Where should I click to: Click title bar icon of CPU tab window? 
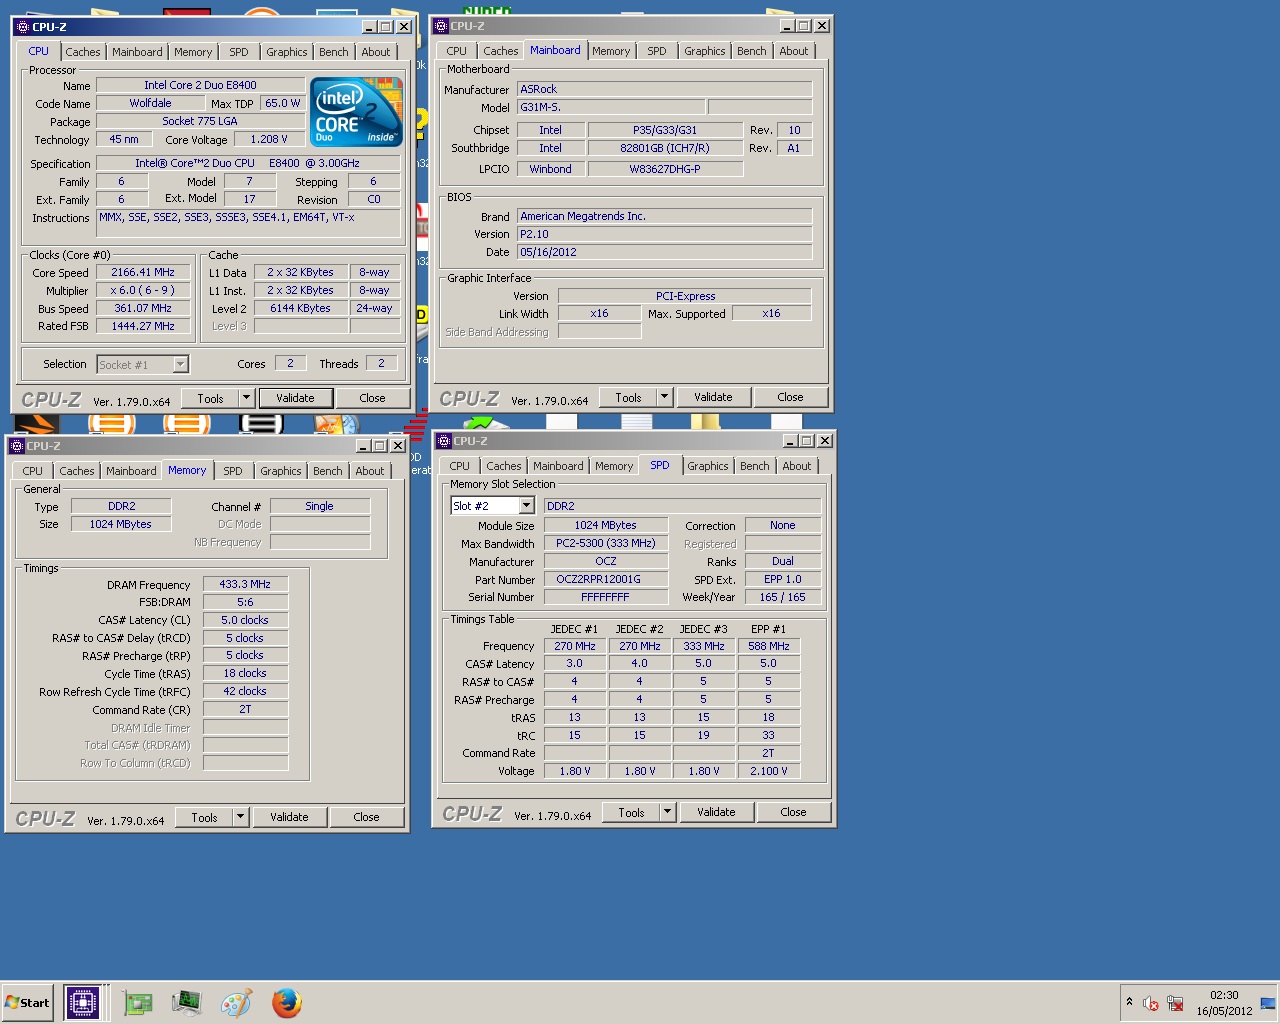[23, 27]
